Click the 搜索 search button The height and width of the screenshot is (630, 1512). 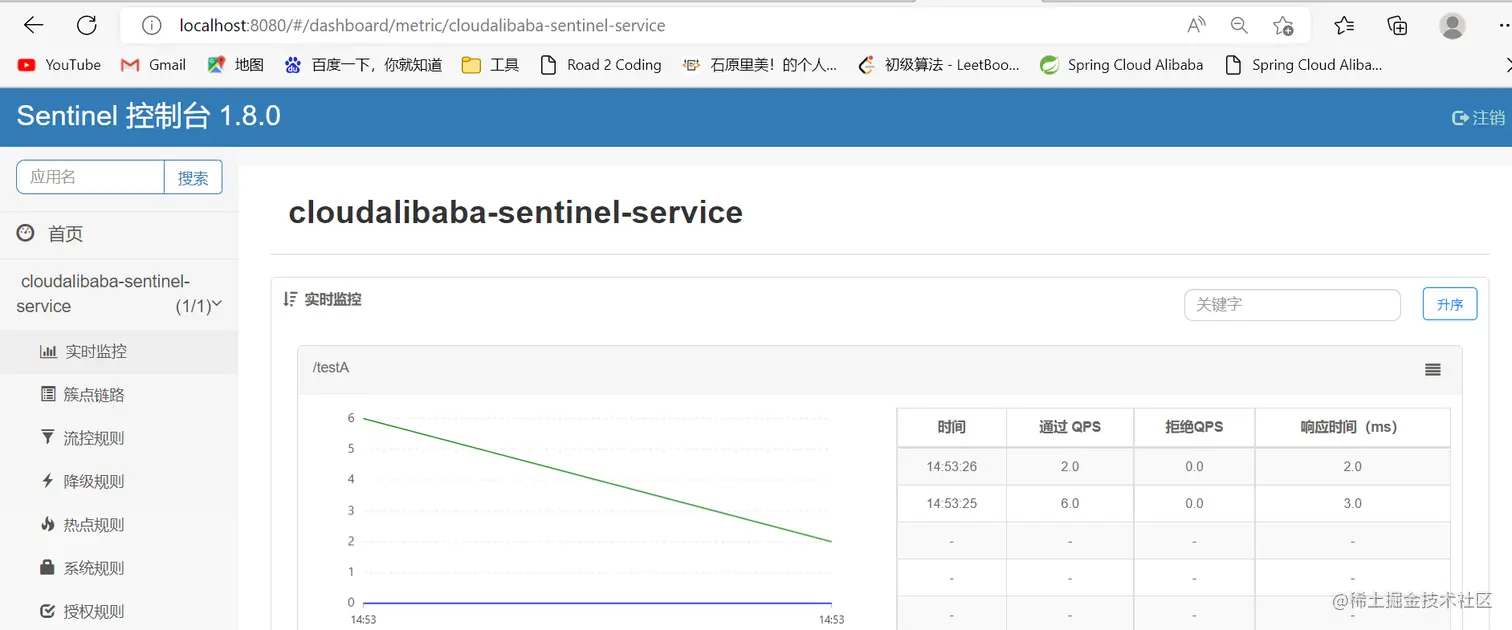[x=193, y=178]
